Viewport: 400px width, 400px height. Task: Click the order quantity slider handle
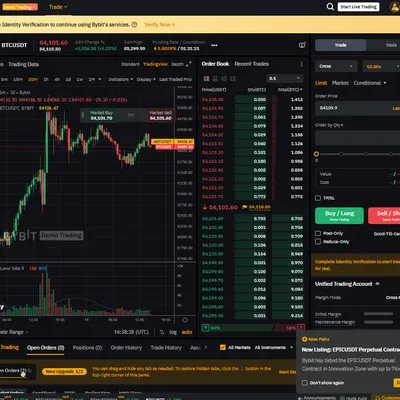(316, 154)
